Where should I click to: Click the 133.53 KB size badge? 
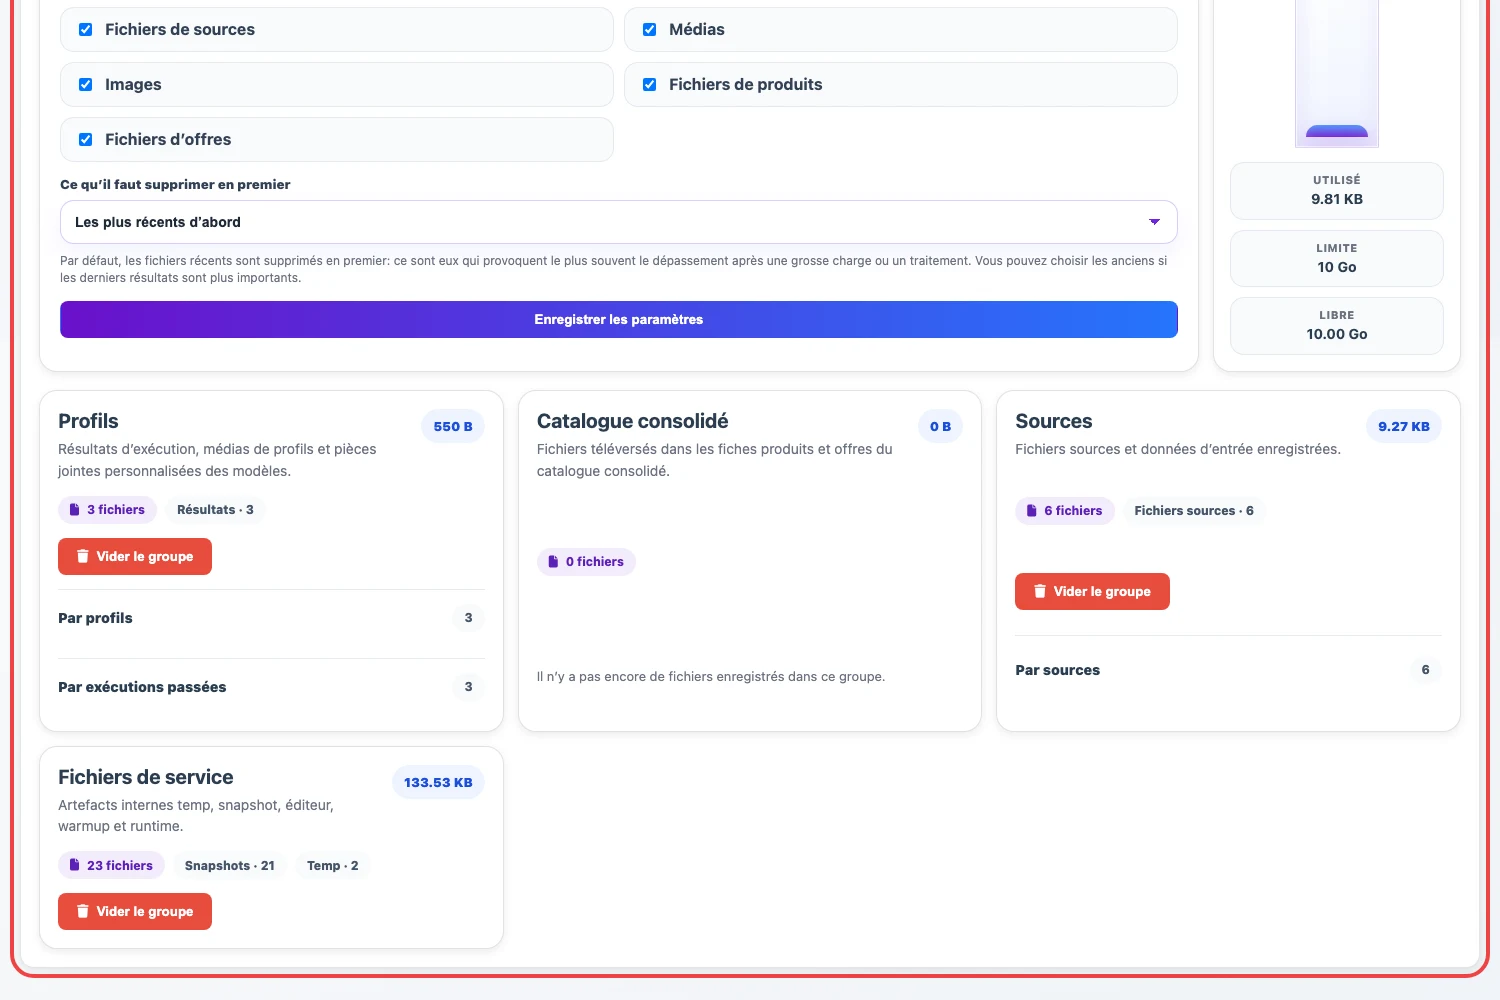438,783
